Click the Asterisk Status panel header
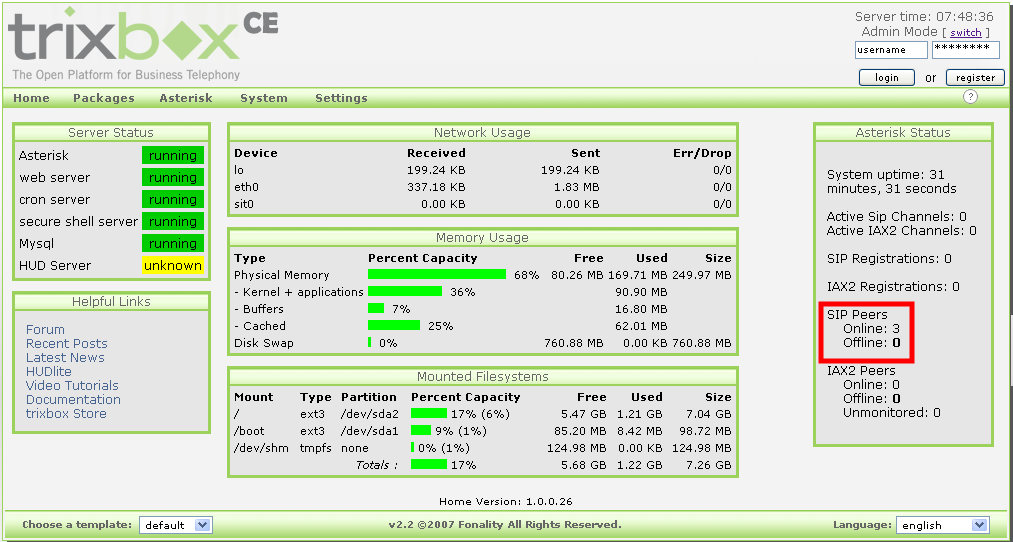The height and width of the screenshot is (542, 1013). (903, 132)
